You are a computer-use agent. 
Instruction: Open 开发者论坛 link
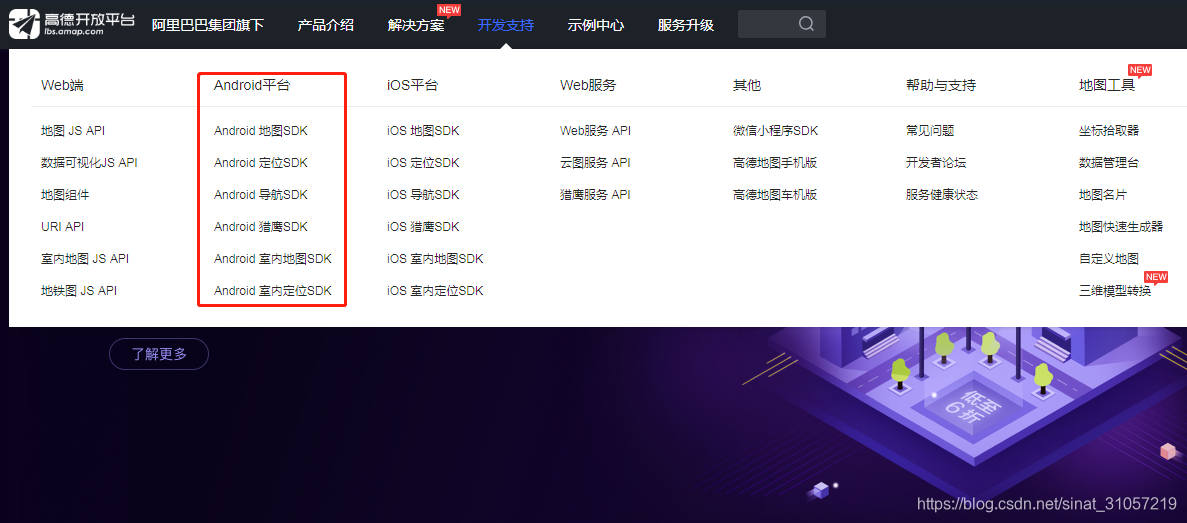[936, 163]
